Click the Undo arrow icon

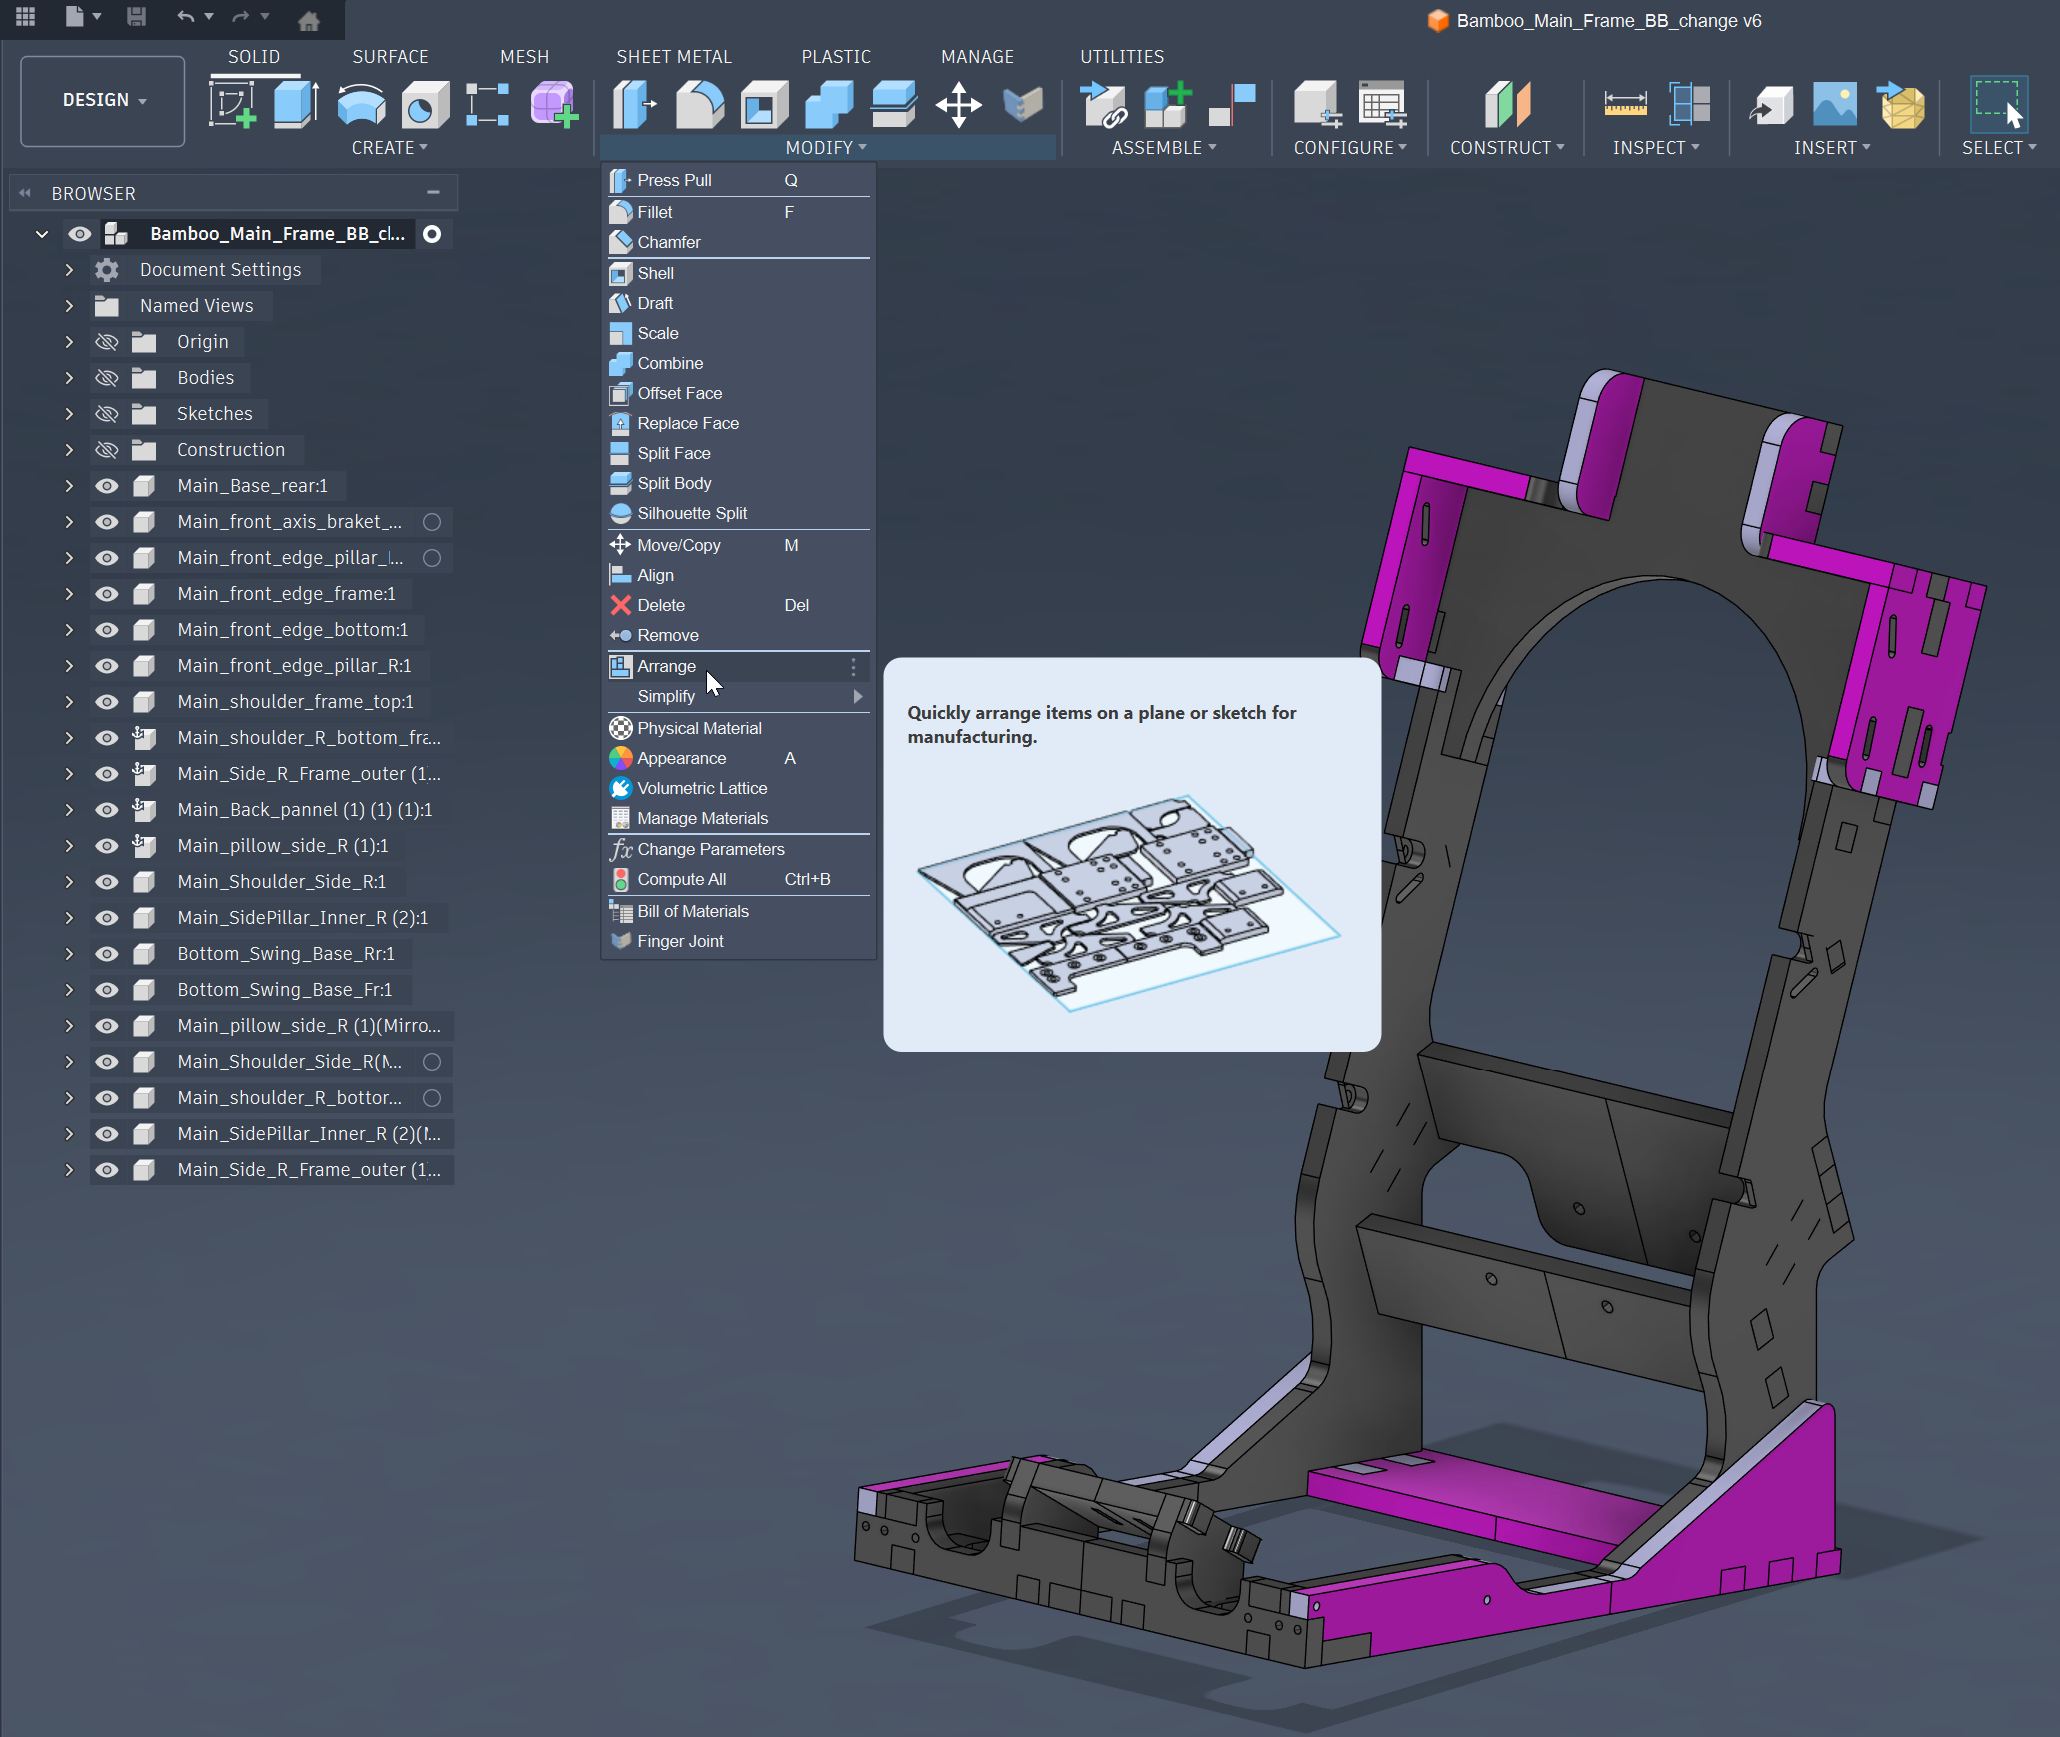point(185,17)
